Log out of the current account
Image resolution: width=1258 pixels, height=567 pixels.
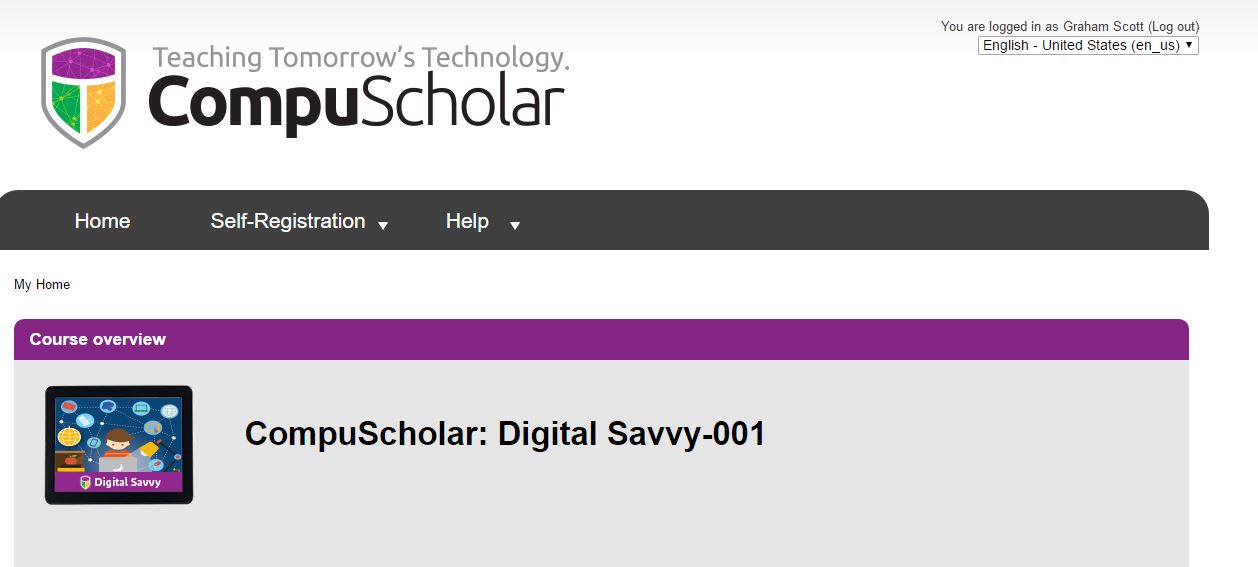(x=1173, y=27)
